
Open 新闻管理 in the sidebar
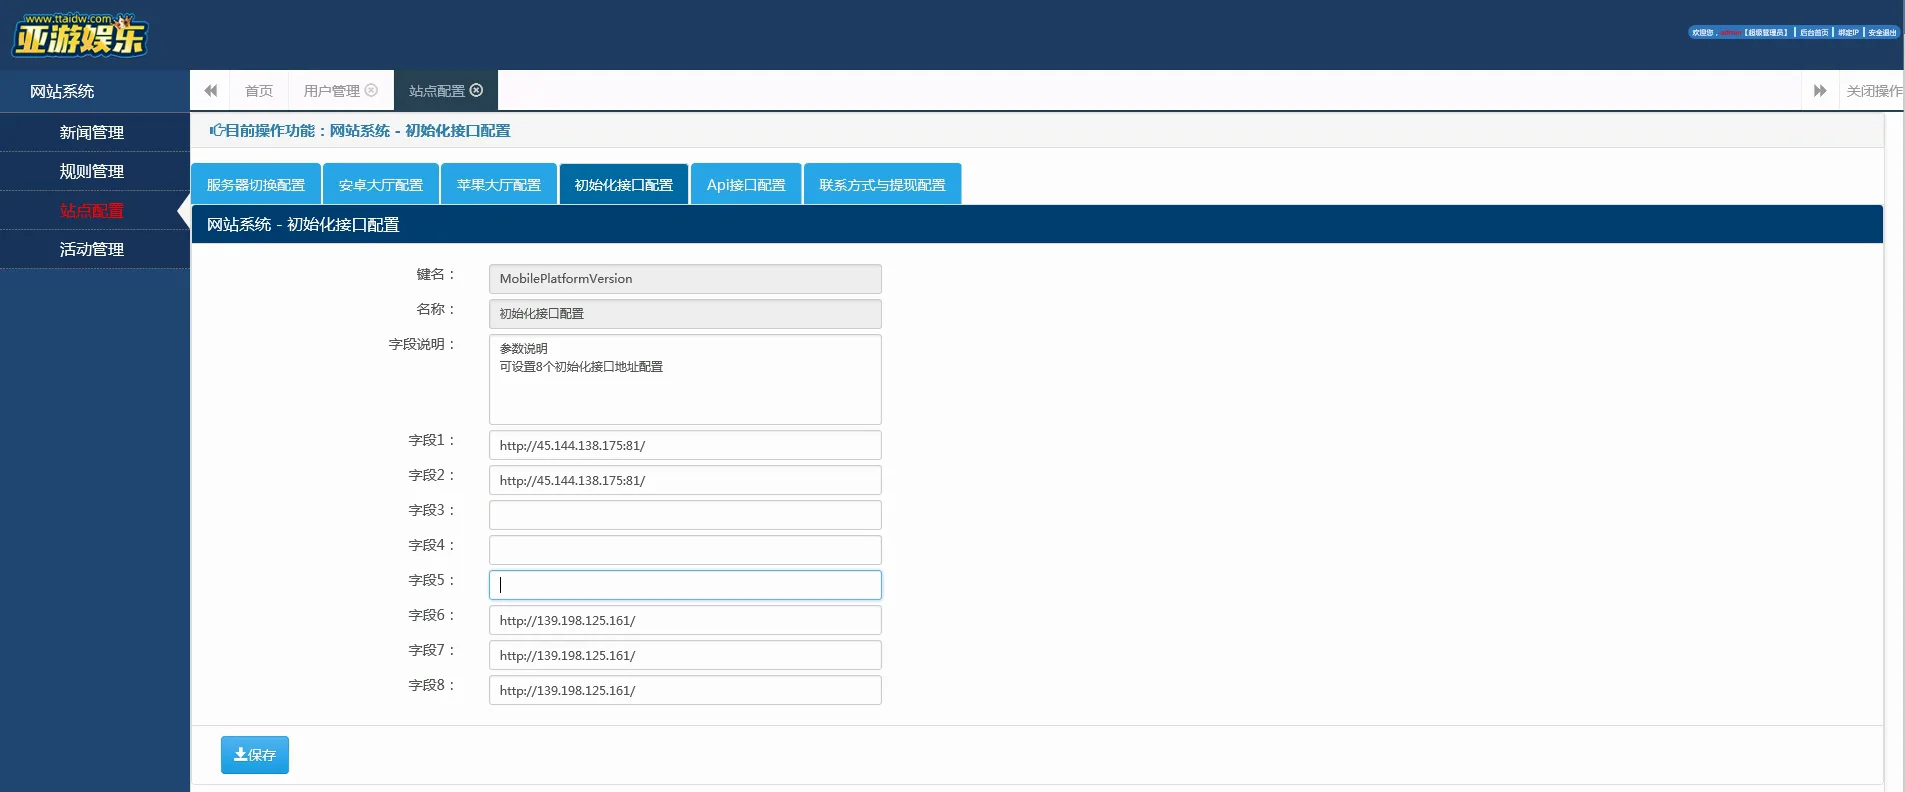tap(95, 132)
